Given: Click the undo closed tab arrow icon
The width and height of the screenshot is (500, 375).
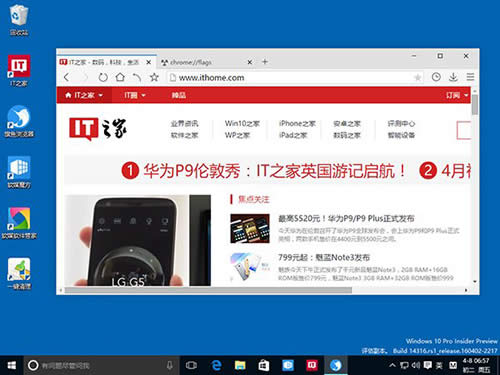Looking at the screenshot, I should click(137, 77).
